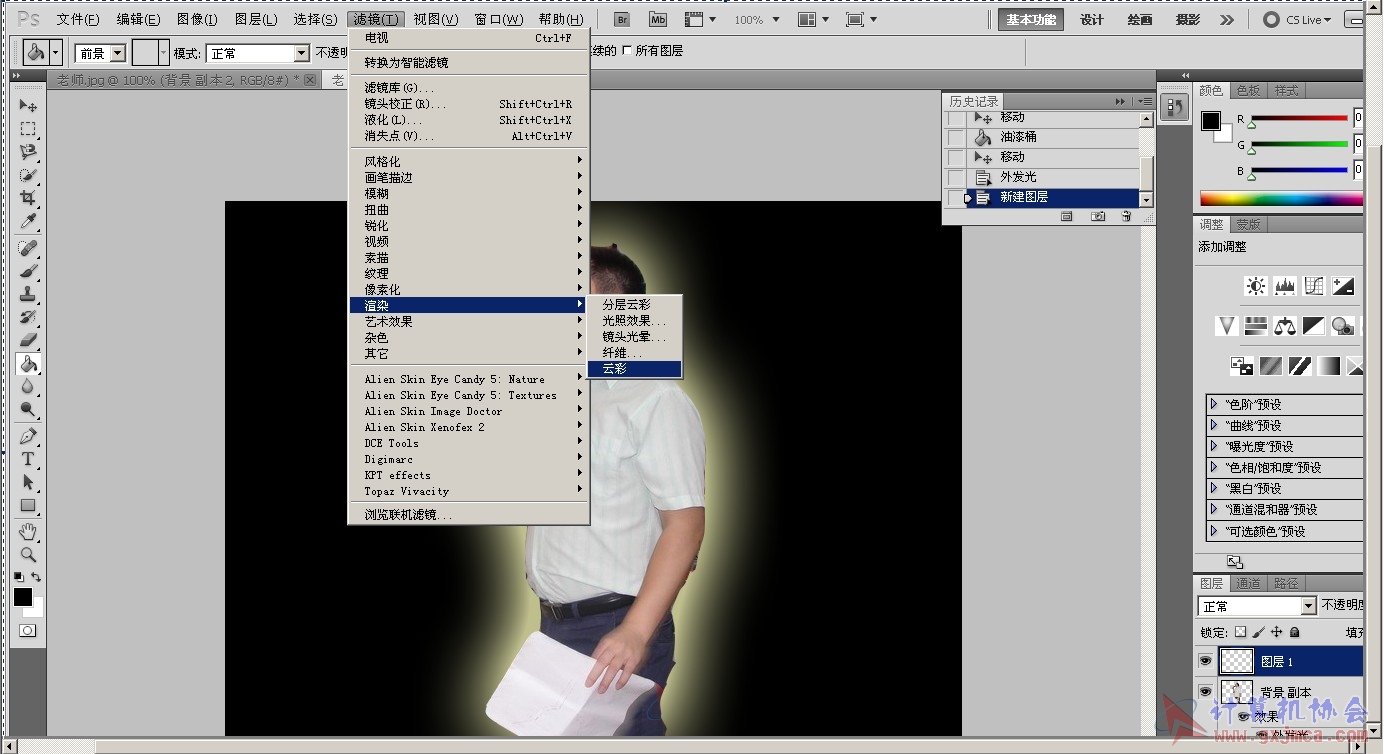Viewport: 1384px width, 754px height.
Task: Select the Rectangular Marquee tool
Action: coord(28,129)
